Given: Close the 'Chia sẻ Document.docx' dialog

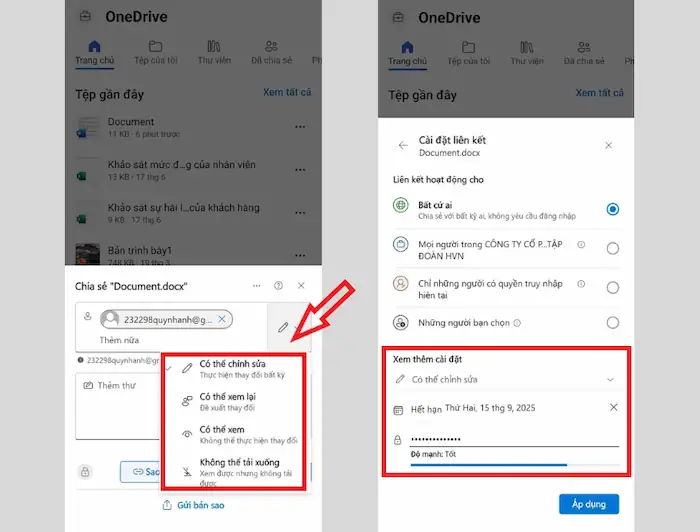Looking at the screenshot, I should tap(301, 286).
